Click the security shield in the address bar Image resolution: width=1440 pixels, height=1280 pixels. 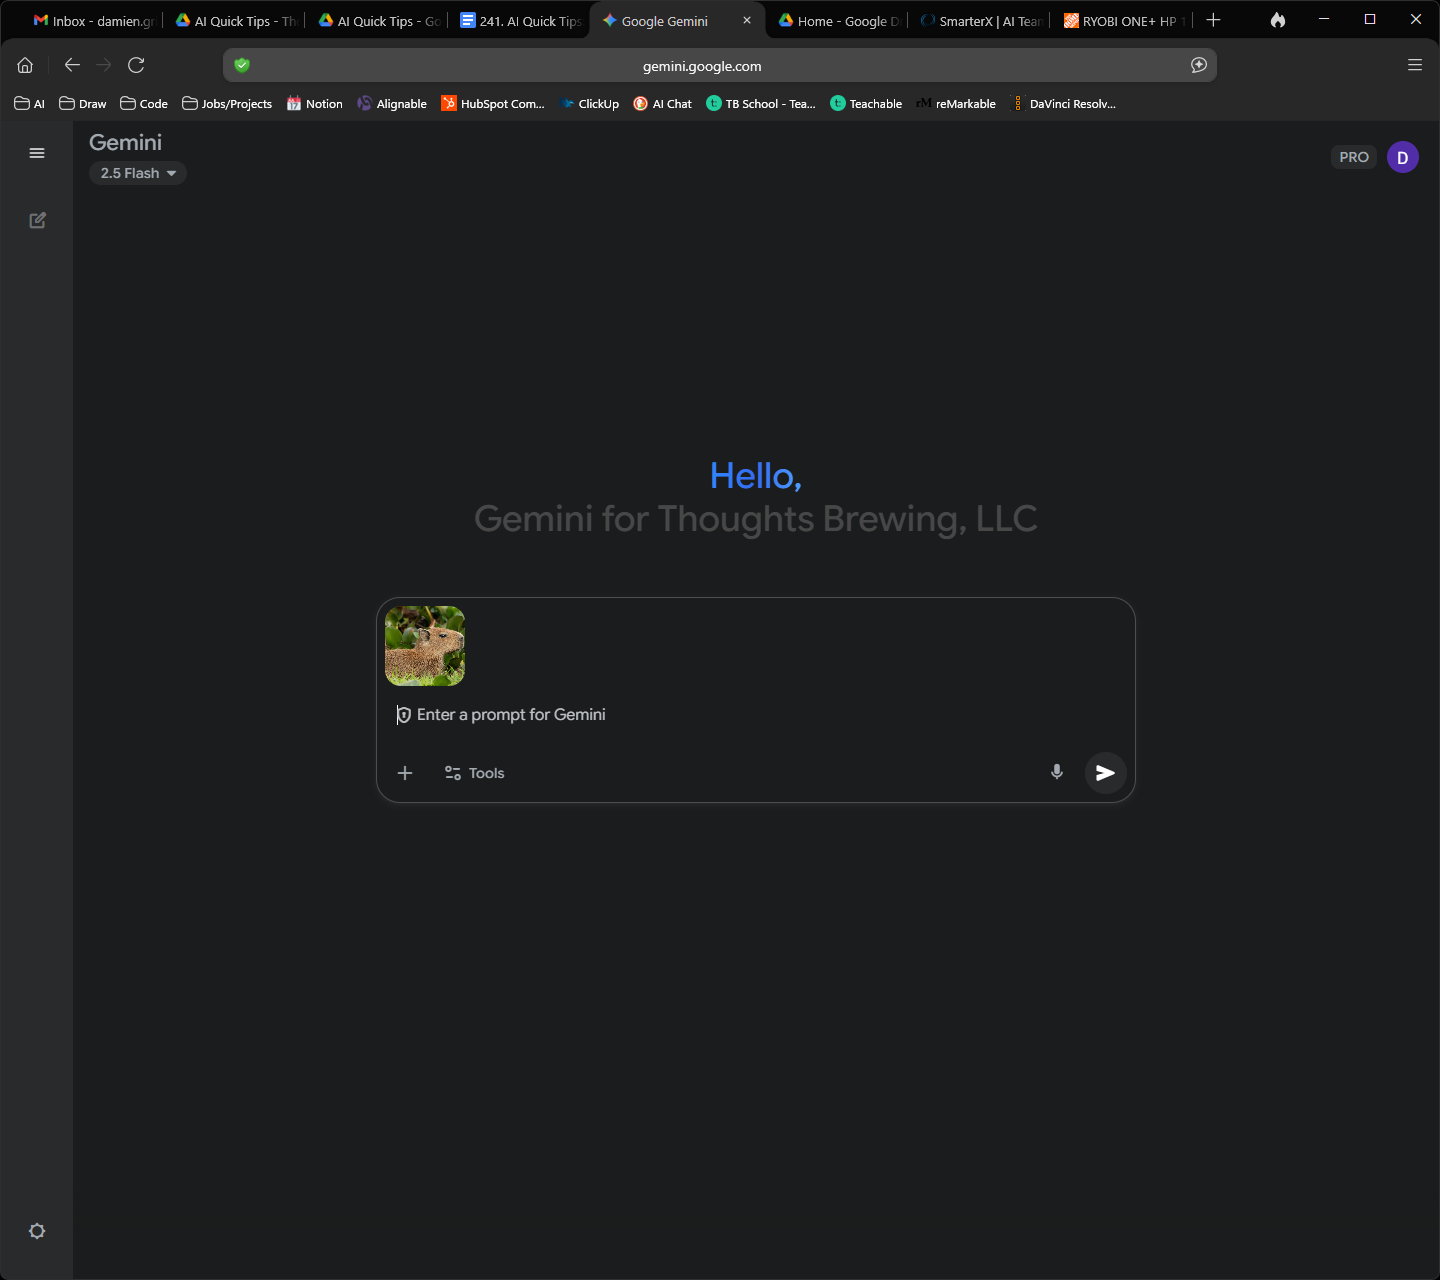click(x=241, y=65)
